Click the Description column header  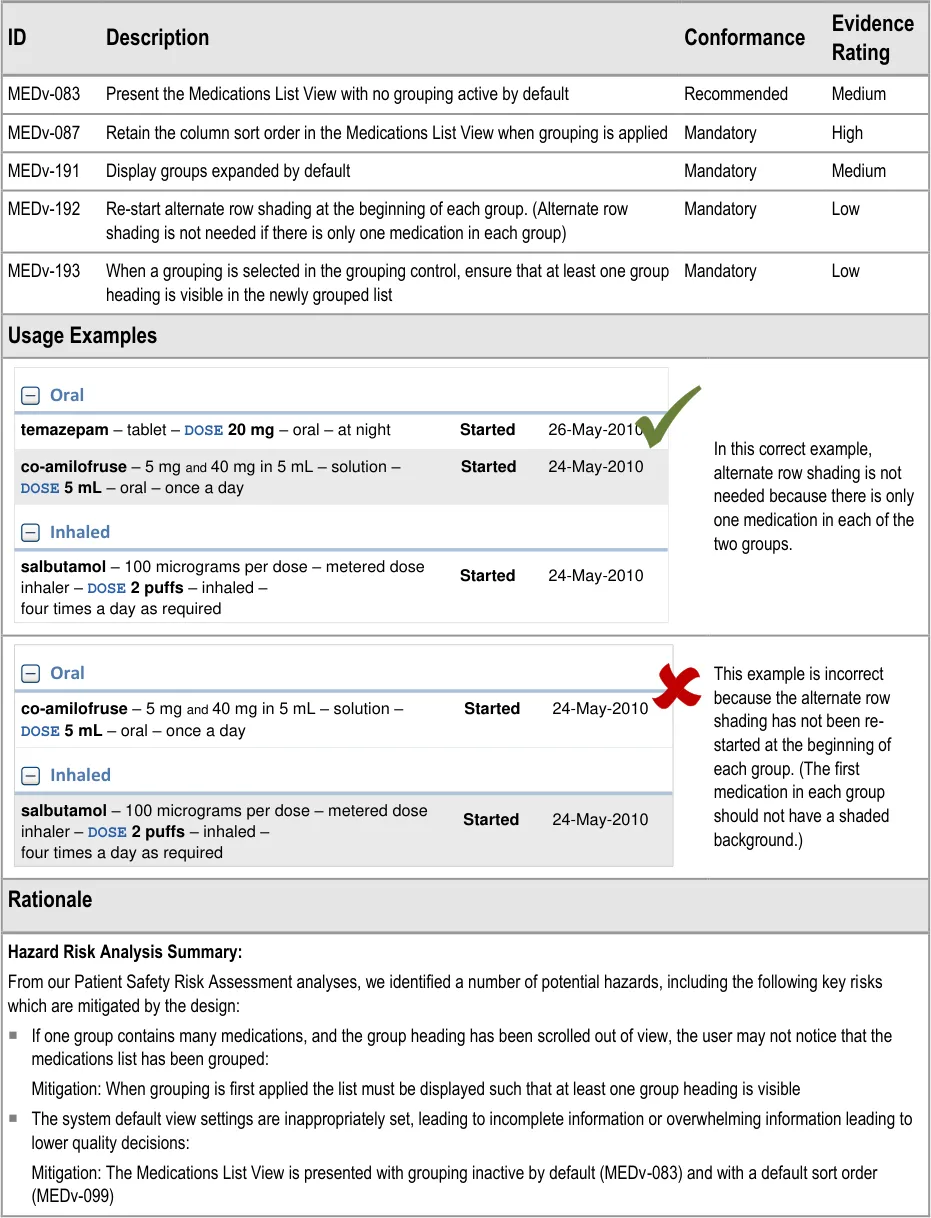pos(157,38)
